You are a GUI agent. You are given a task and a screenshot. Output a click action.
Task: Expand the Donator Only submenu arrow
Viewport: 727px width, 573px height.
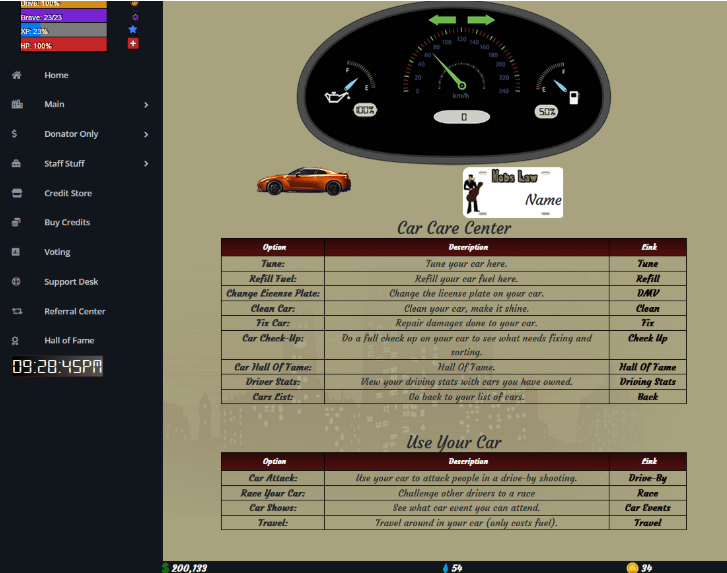tap(146, 134)
